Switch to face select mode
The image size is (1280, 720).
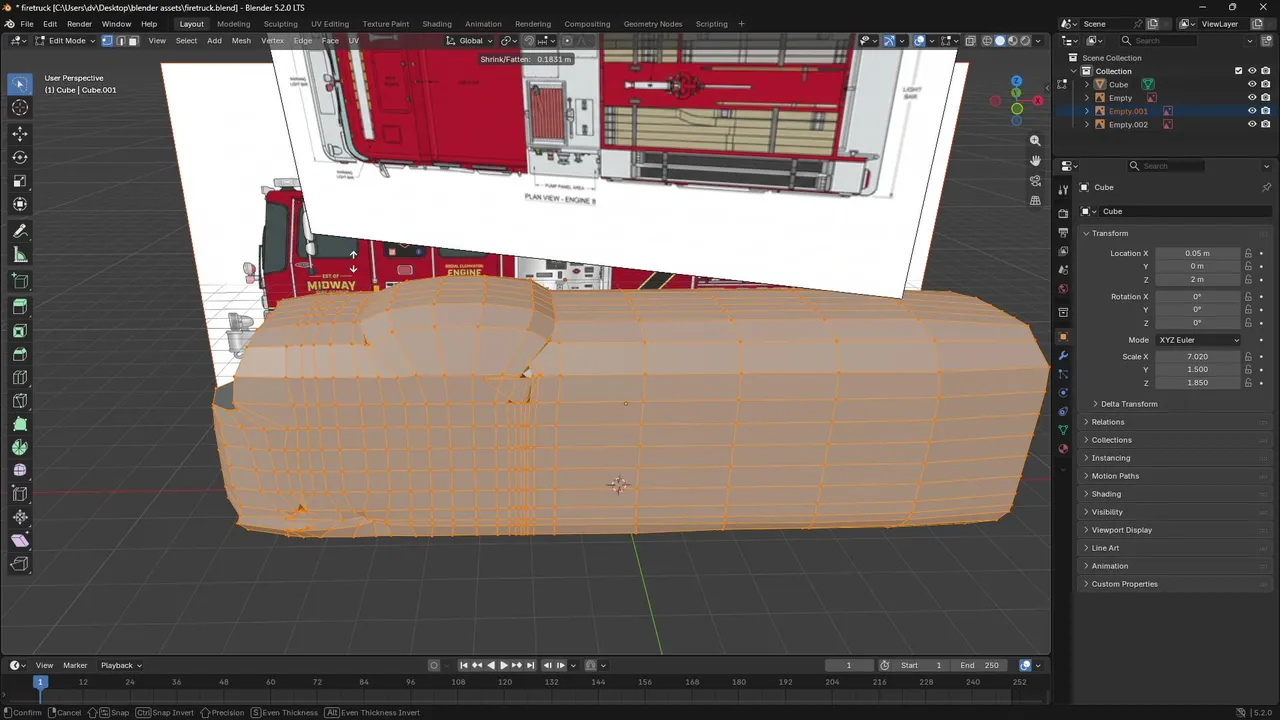click(133, 41)
